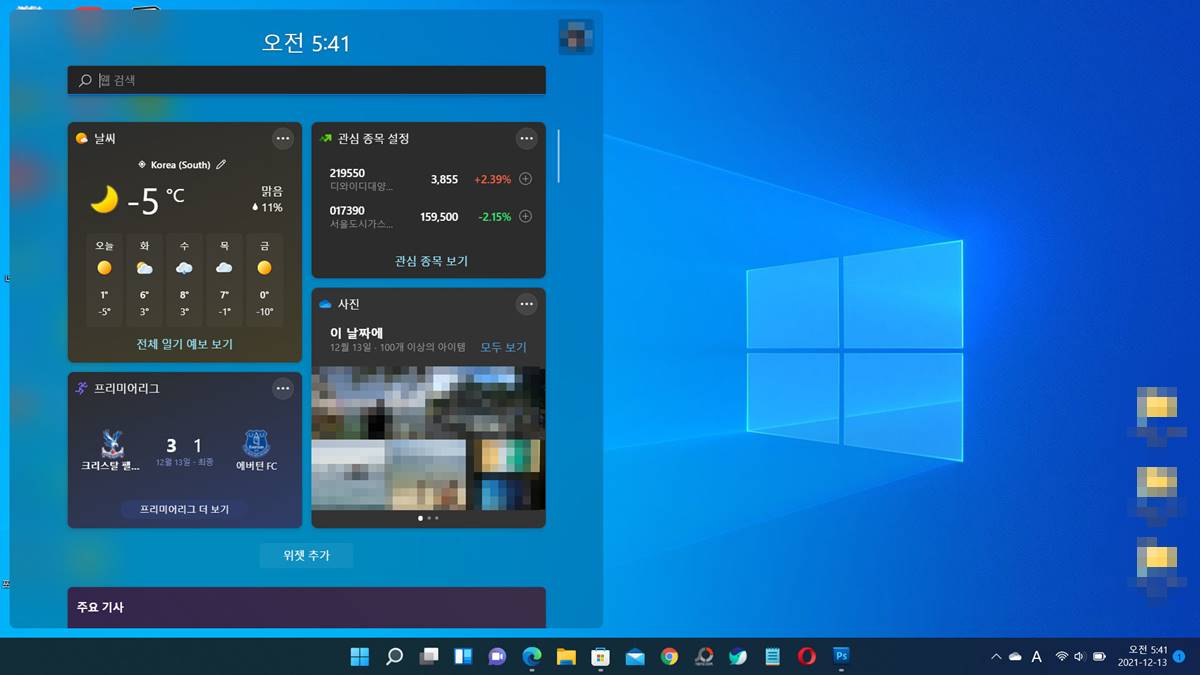Screen dimensions: 1200x675
Task: Click 프리미어리그 더 보기 button
Action: 184,509
